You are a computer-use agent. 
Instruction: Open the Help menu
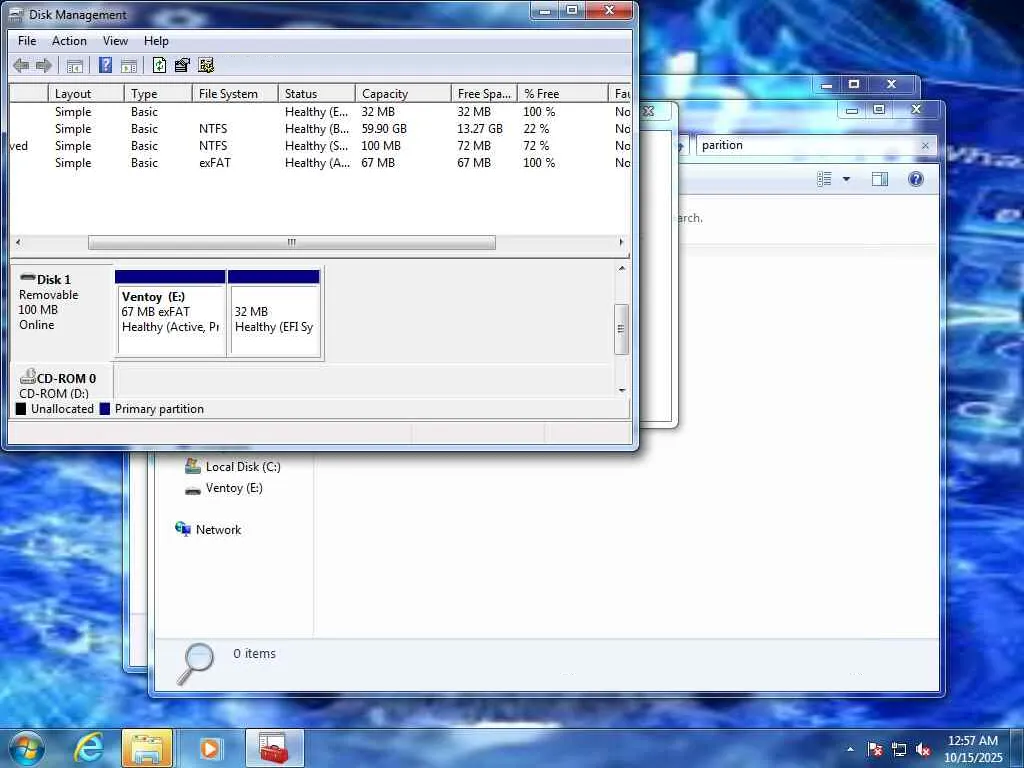156,40
